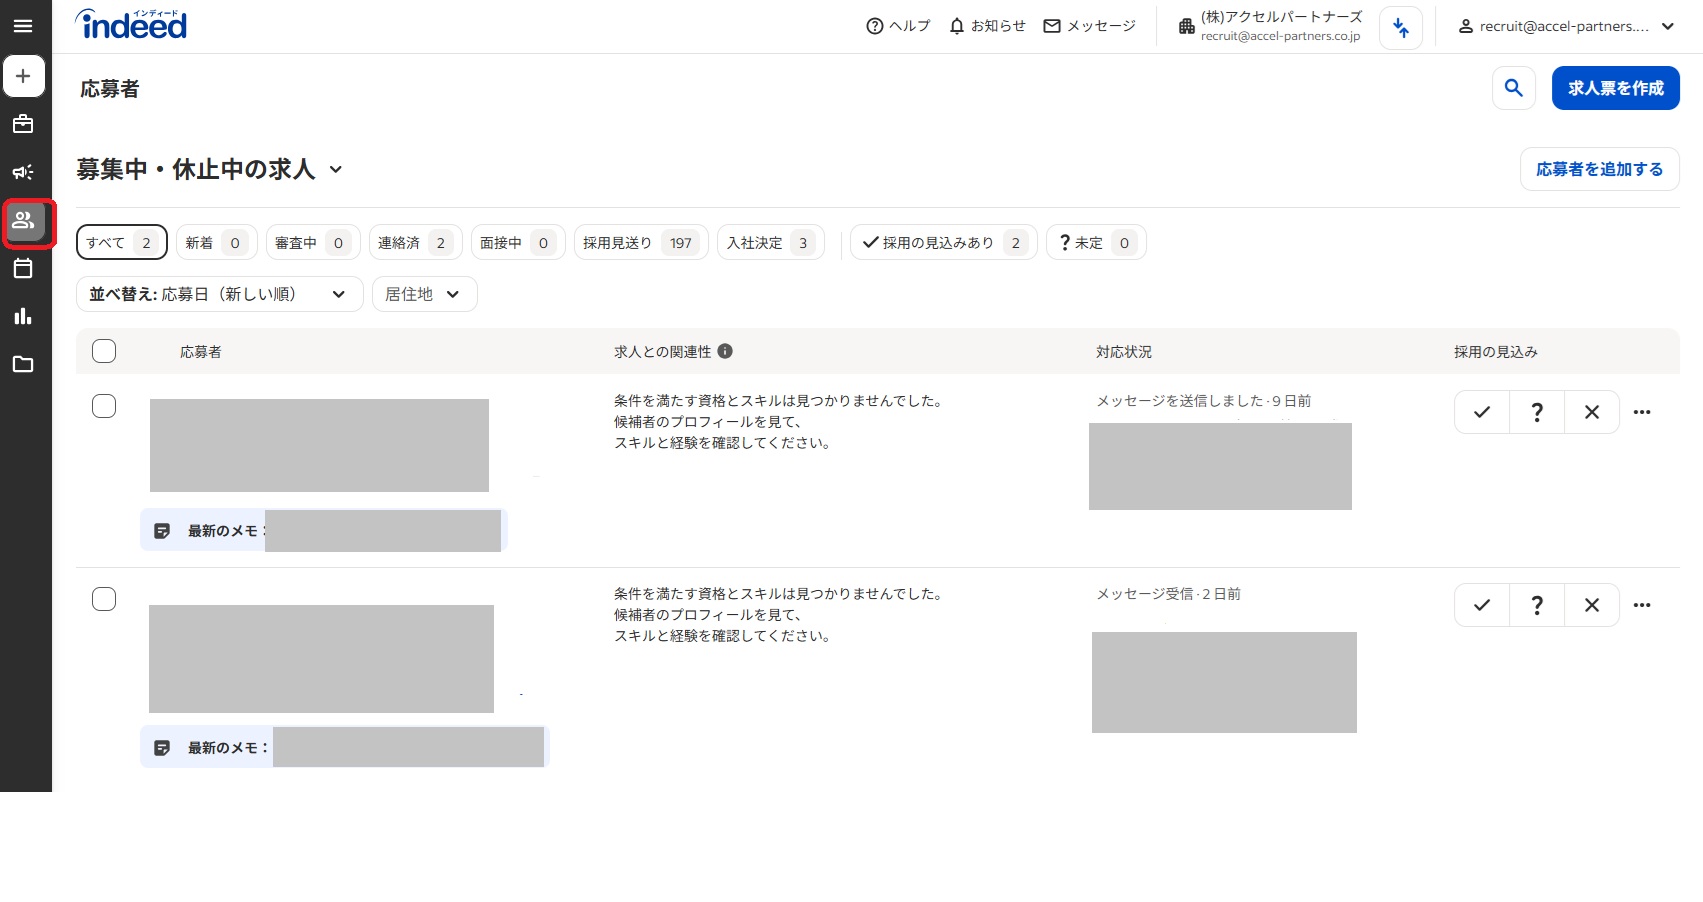Expand the 募集中・休止中の求人 dropdown

coord(336,170)
